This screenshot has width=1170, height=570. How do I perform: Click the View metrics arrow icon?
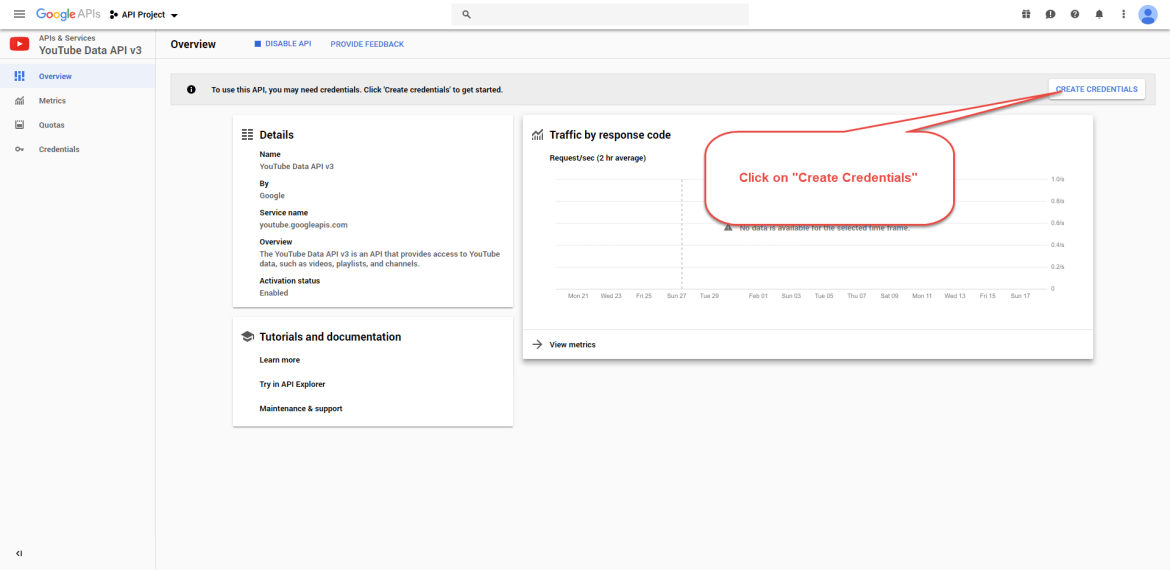(537, 345)
